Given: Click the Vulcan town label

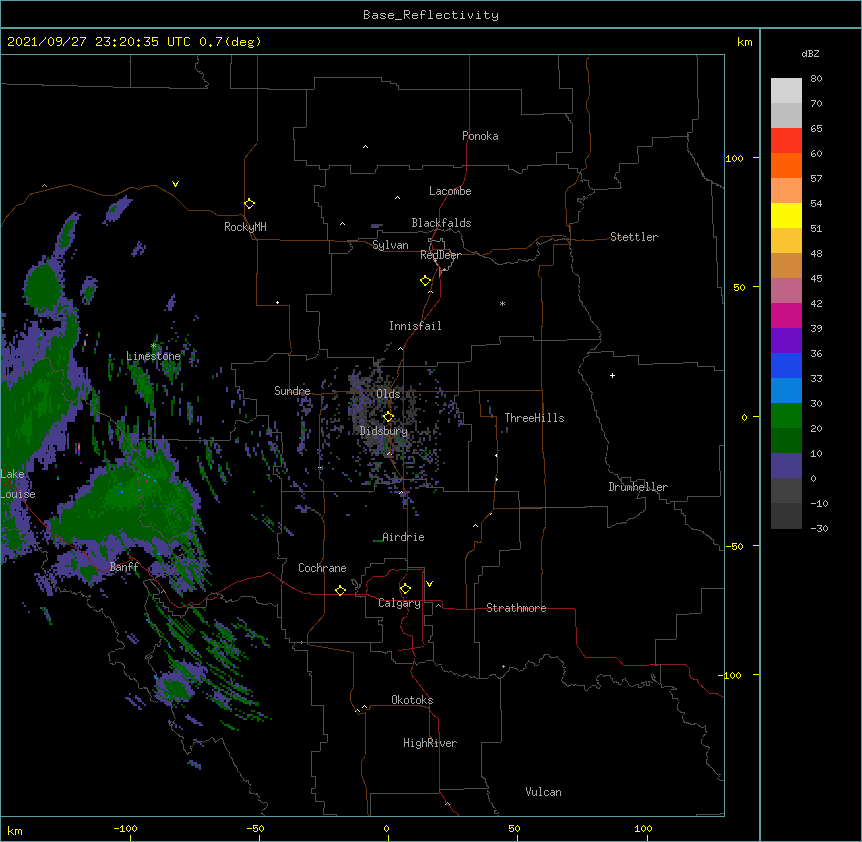Looking at the screenshot, I should click(543, 792).
